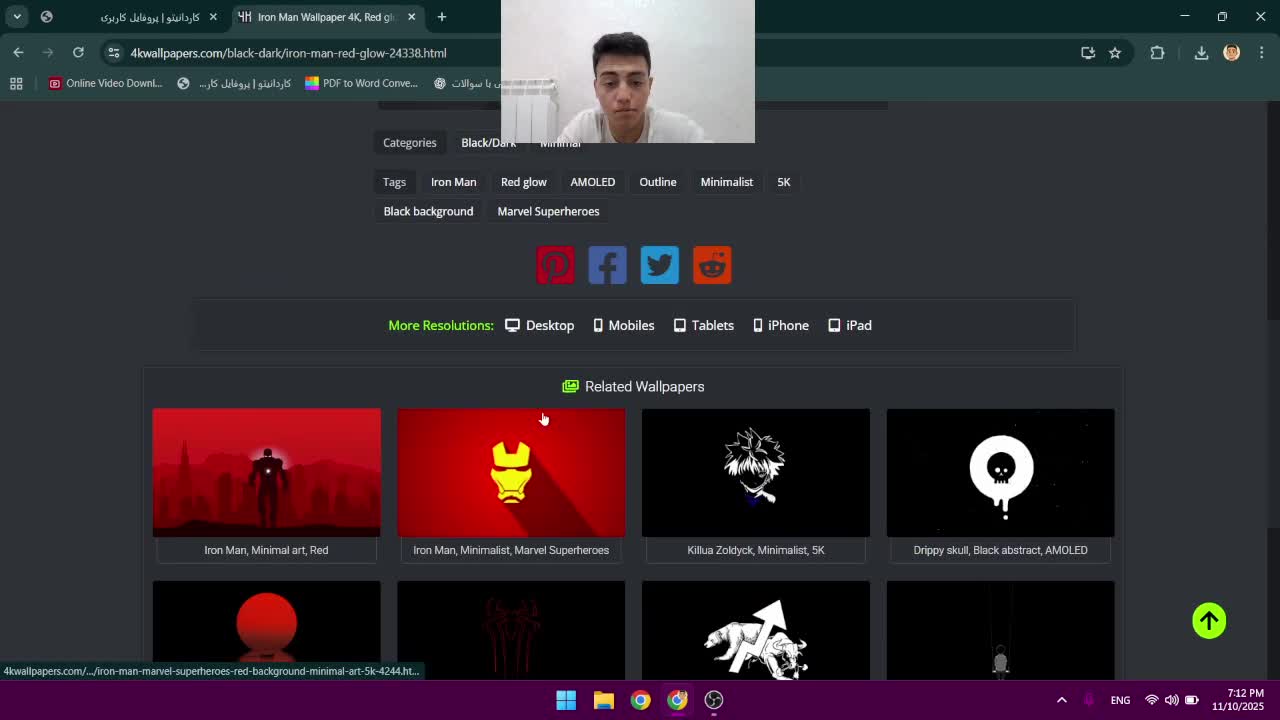Share the wallpaper on Twitter
The width and height of the screenshot is (1280, 720).
tap(659, 264)
